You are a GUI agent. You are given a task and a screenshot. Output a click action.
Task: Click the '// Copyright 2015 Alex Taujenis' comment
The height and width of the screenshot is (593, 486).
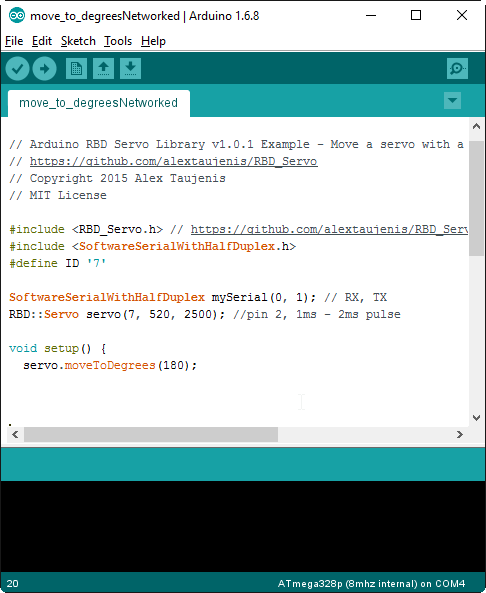[117, 178]
